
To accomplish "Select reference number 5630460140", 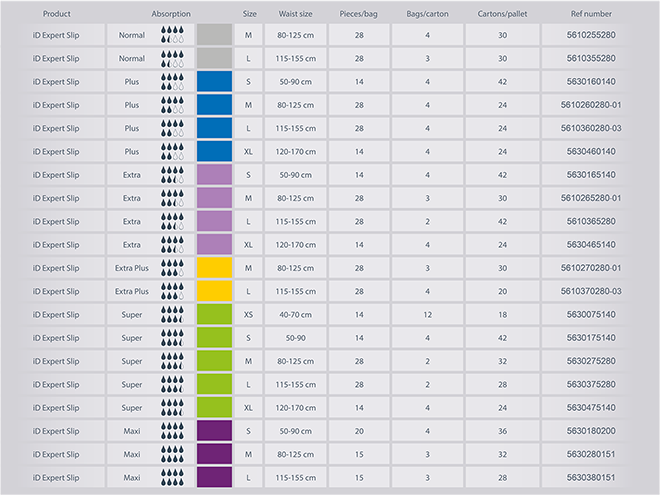I will coord(591,152).
